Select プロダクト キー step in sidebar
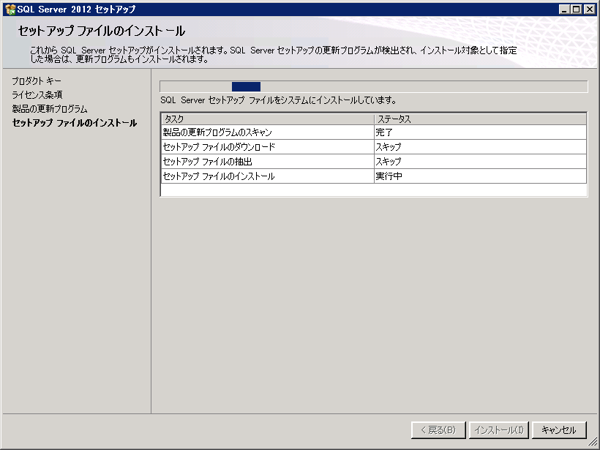 [x=36, y=81]
